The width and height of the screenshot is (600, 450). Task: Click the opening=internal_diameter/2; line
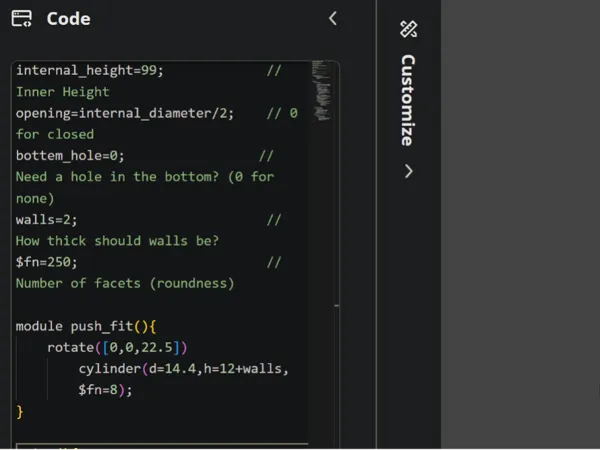point(125,113)
